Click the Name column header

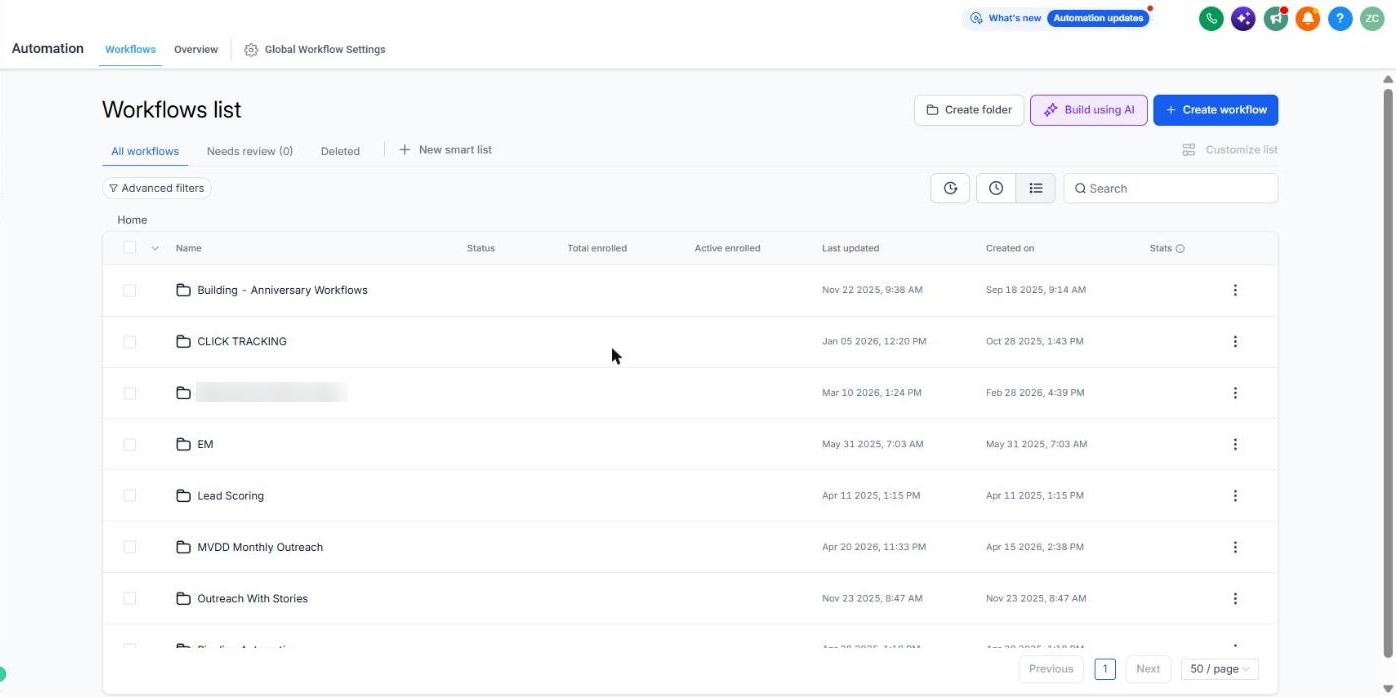[x=188, y=248]
